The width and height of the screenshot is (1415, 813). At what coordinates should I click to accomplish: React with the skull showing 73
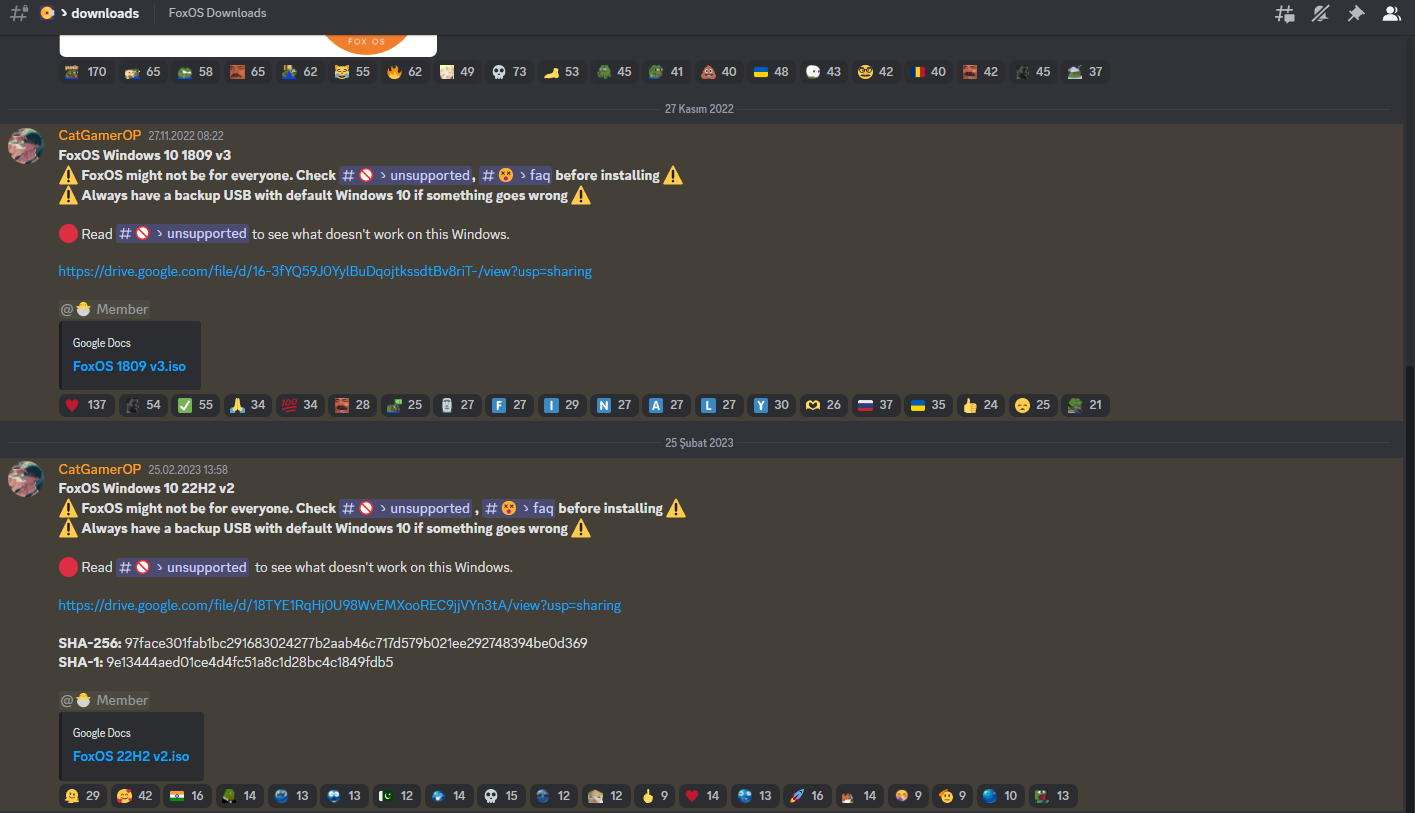[509, 72]
